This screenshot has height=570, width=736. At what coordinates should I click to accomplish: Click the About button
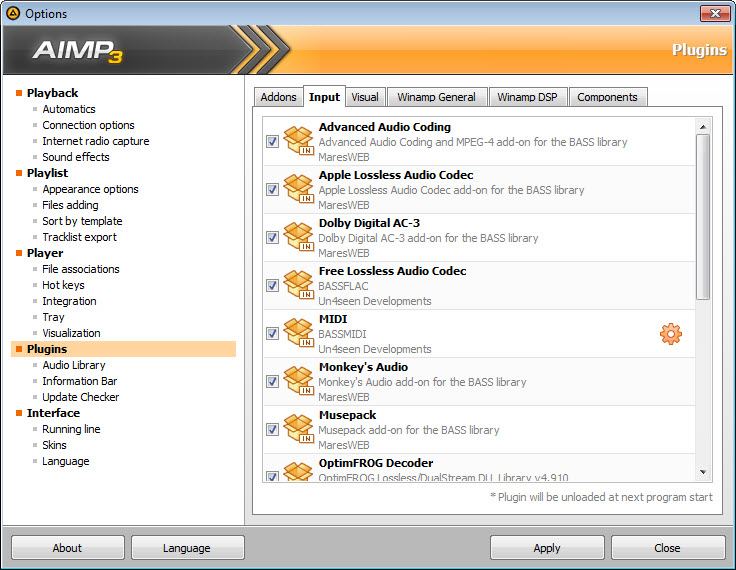pyautogui.click(x=68, y=547)
